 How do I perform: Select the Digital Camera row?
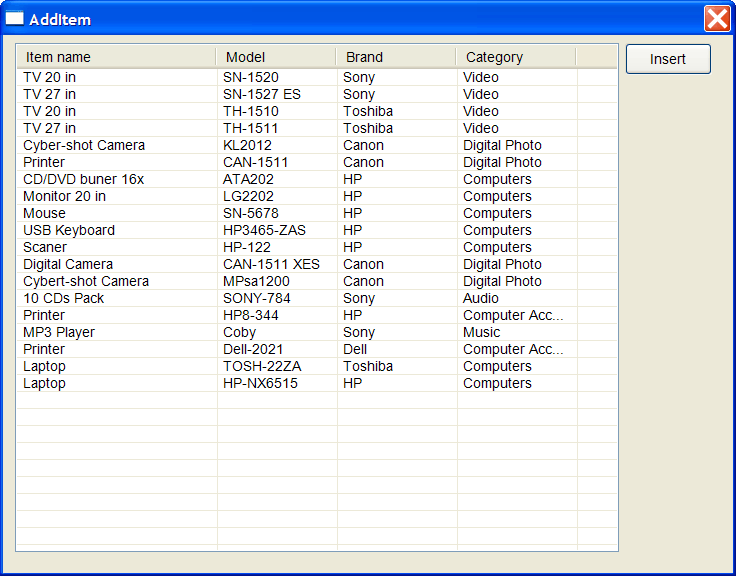317,264
